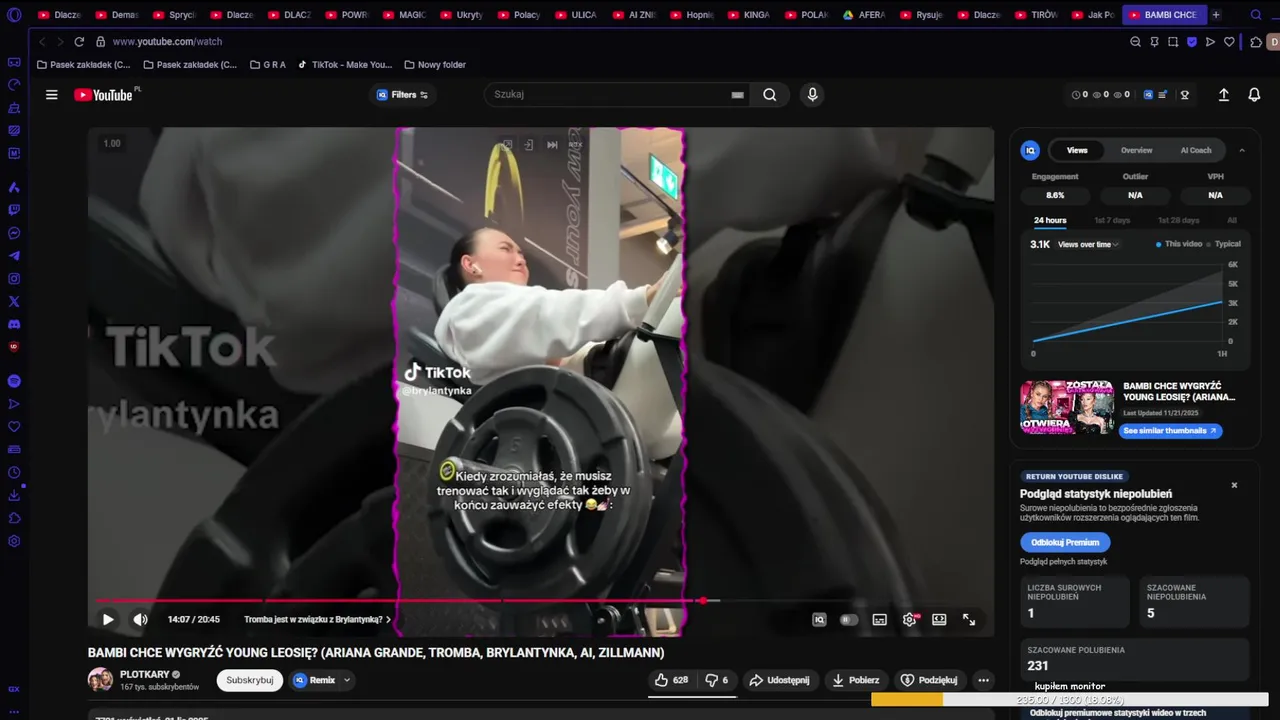Open Instagram in Opera sidebar
1280x720 pixels.
point(14,279)
